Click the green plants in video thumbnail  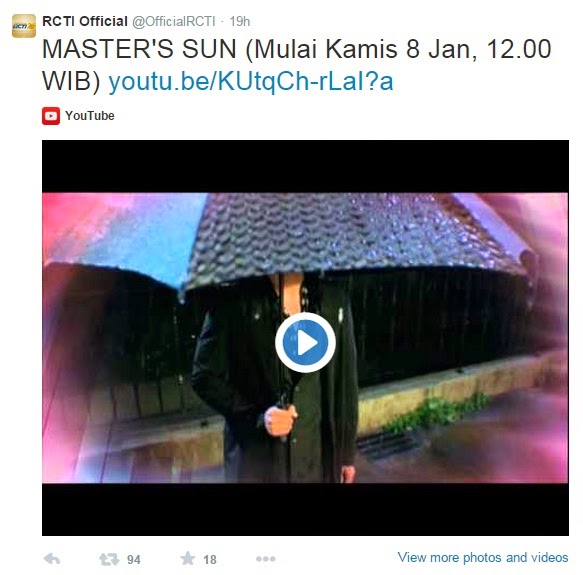438,411
